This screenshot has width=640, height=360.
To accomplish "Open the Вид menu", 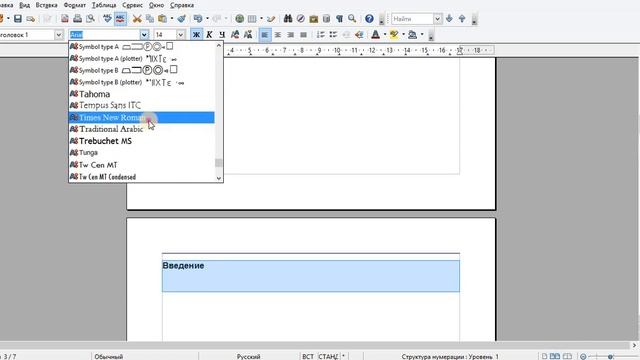I will pyautogui.click(x=24, y=5).
